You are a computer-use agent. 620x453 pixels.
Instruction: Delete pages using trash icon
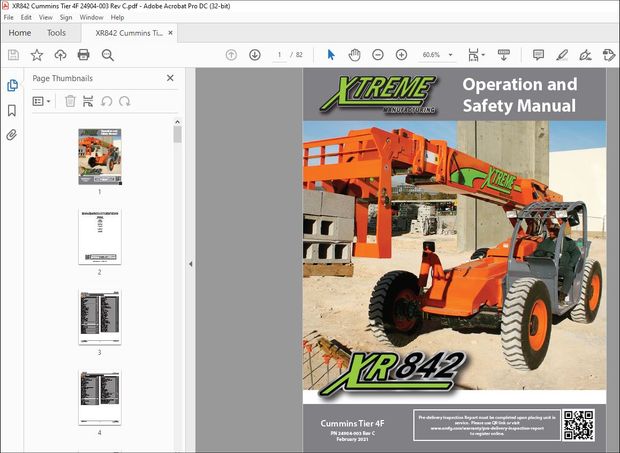click(x=70, y=101)
